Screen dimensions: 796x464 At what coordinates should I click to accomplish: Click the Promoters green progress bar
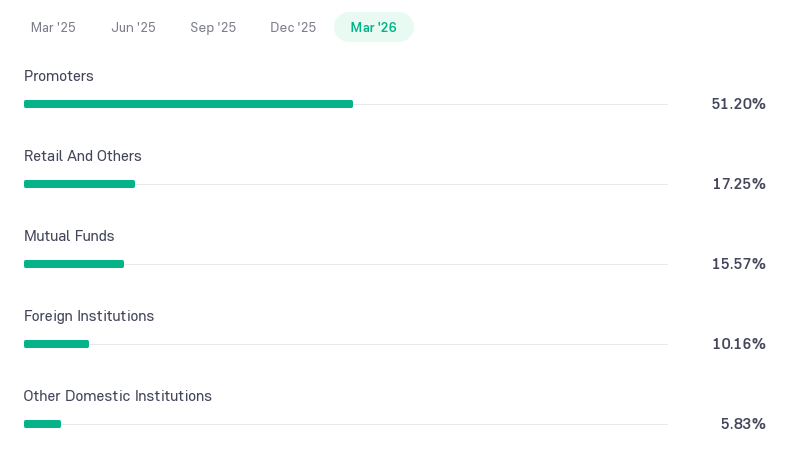point(188,104)
